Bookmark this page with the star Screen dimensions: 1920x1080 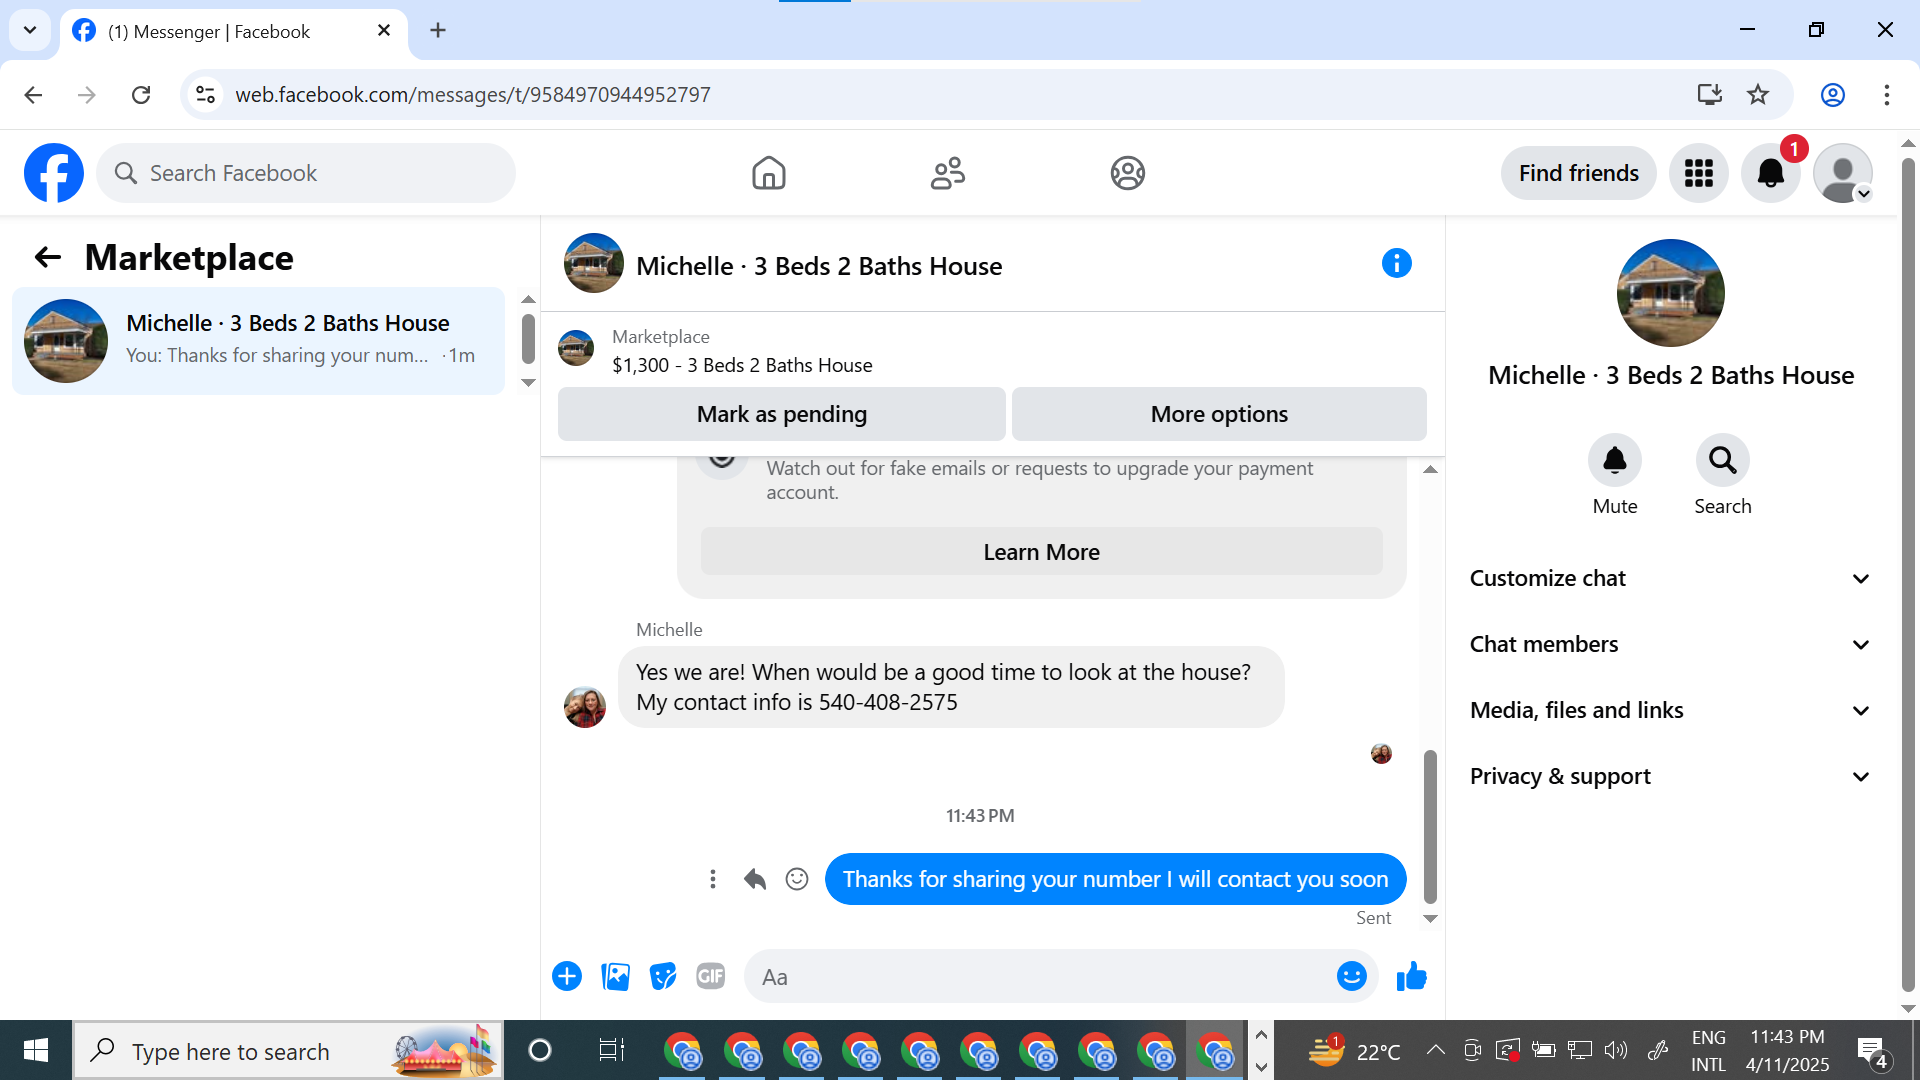pos(1758,94)
